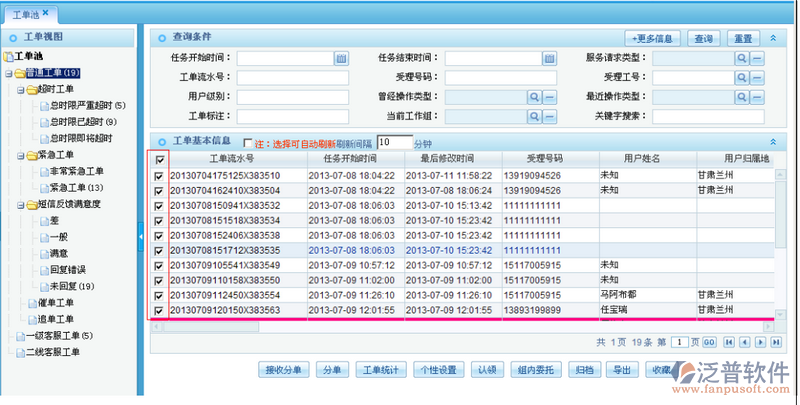Enable the auto-refresh checkbox
This screenshot has height=405, width=800.
[248, 143]
